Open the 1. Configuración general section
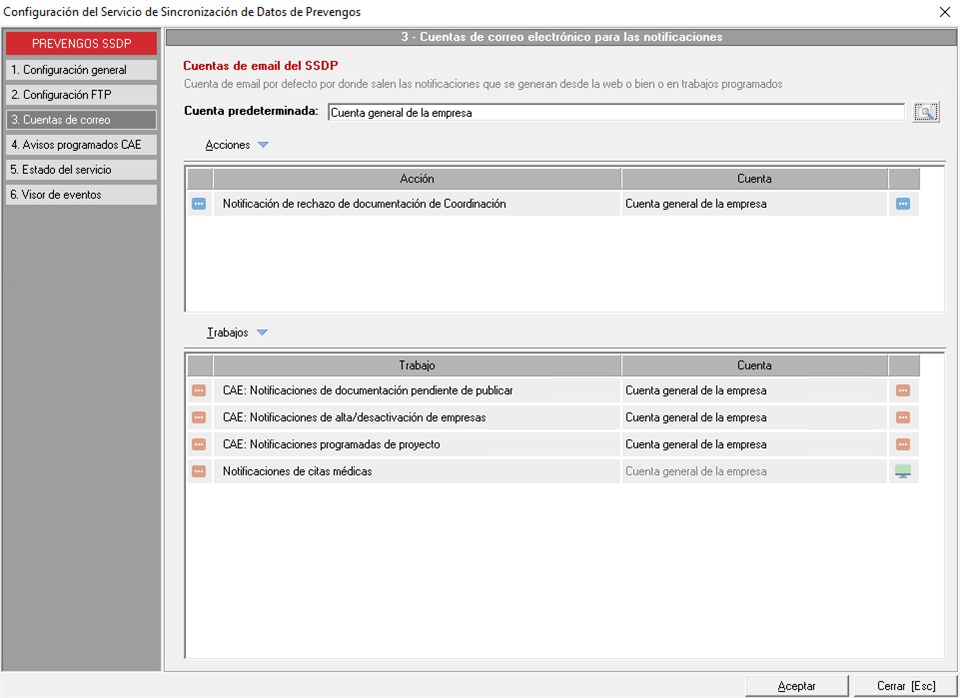960x698 pixels. [81, 70]
